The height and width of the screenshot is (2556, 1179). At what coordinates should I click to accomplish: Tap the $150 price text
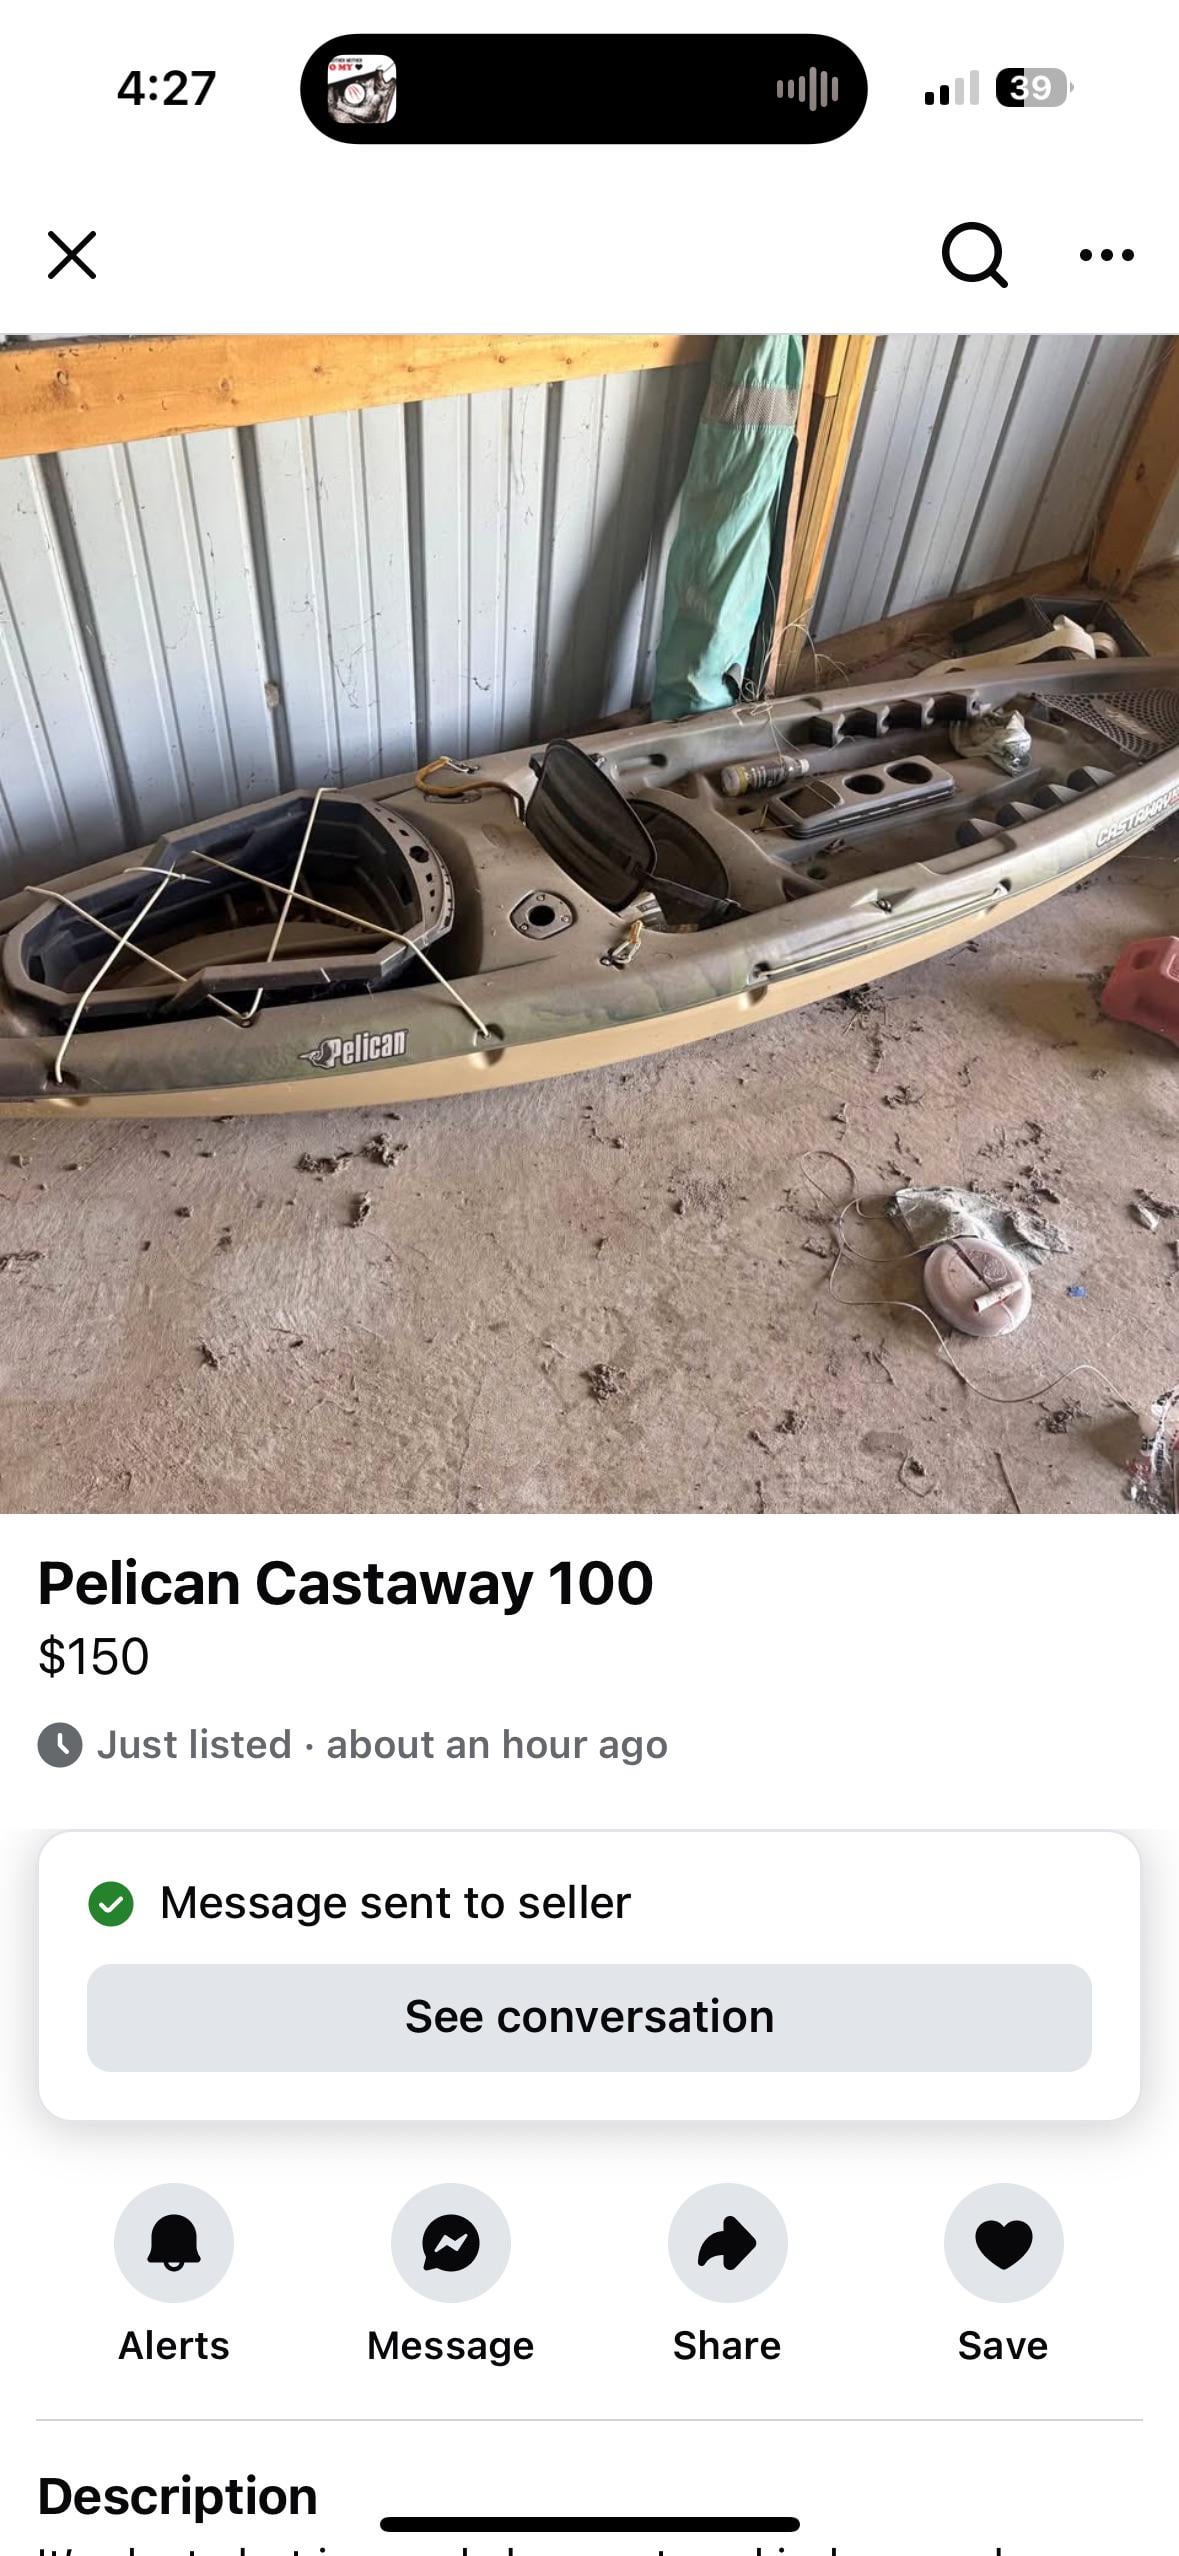93,1655
